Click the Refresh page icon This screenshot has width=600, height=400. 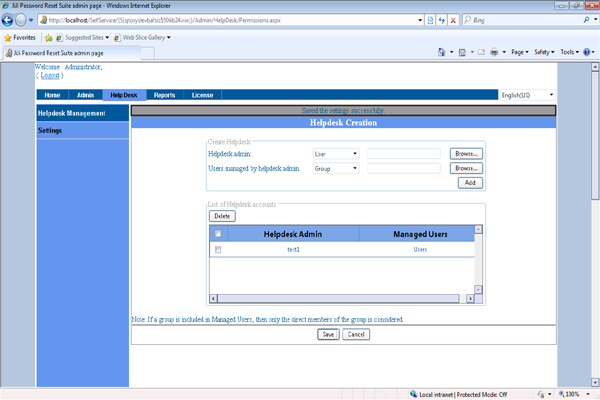442,20
